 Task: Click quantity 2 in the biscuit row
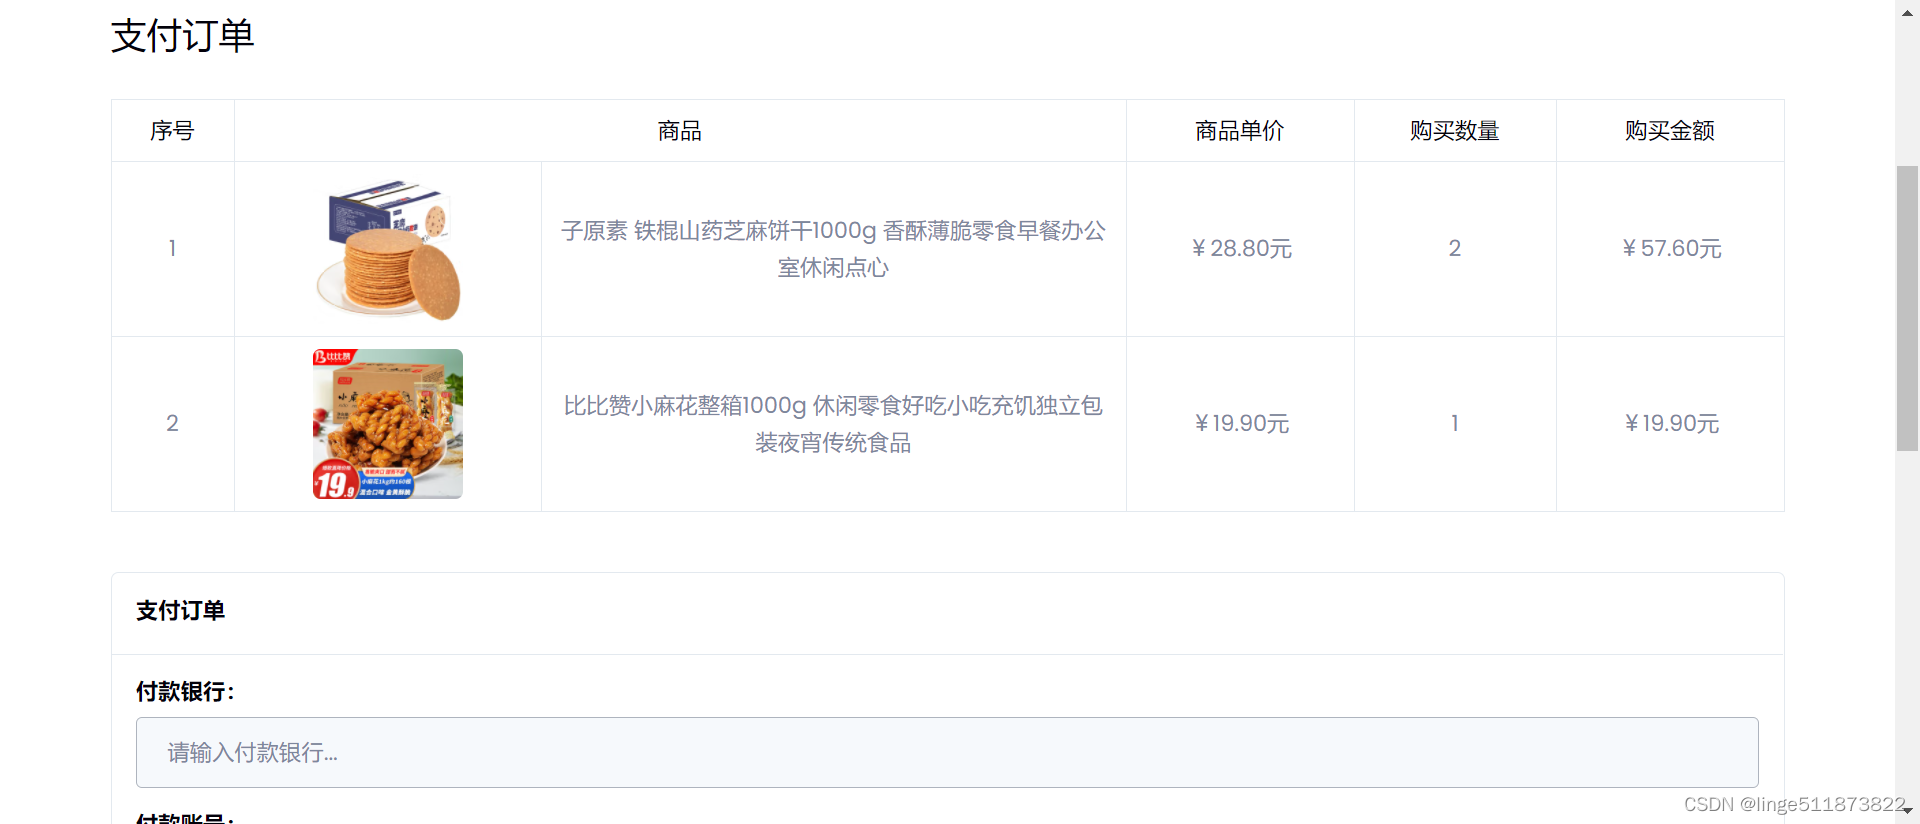pyautogui.click(x=1455, y=248)
